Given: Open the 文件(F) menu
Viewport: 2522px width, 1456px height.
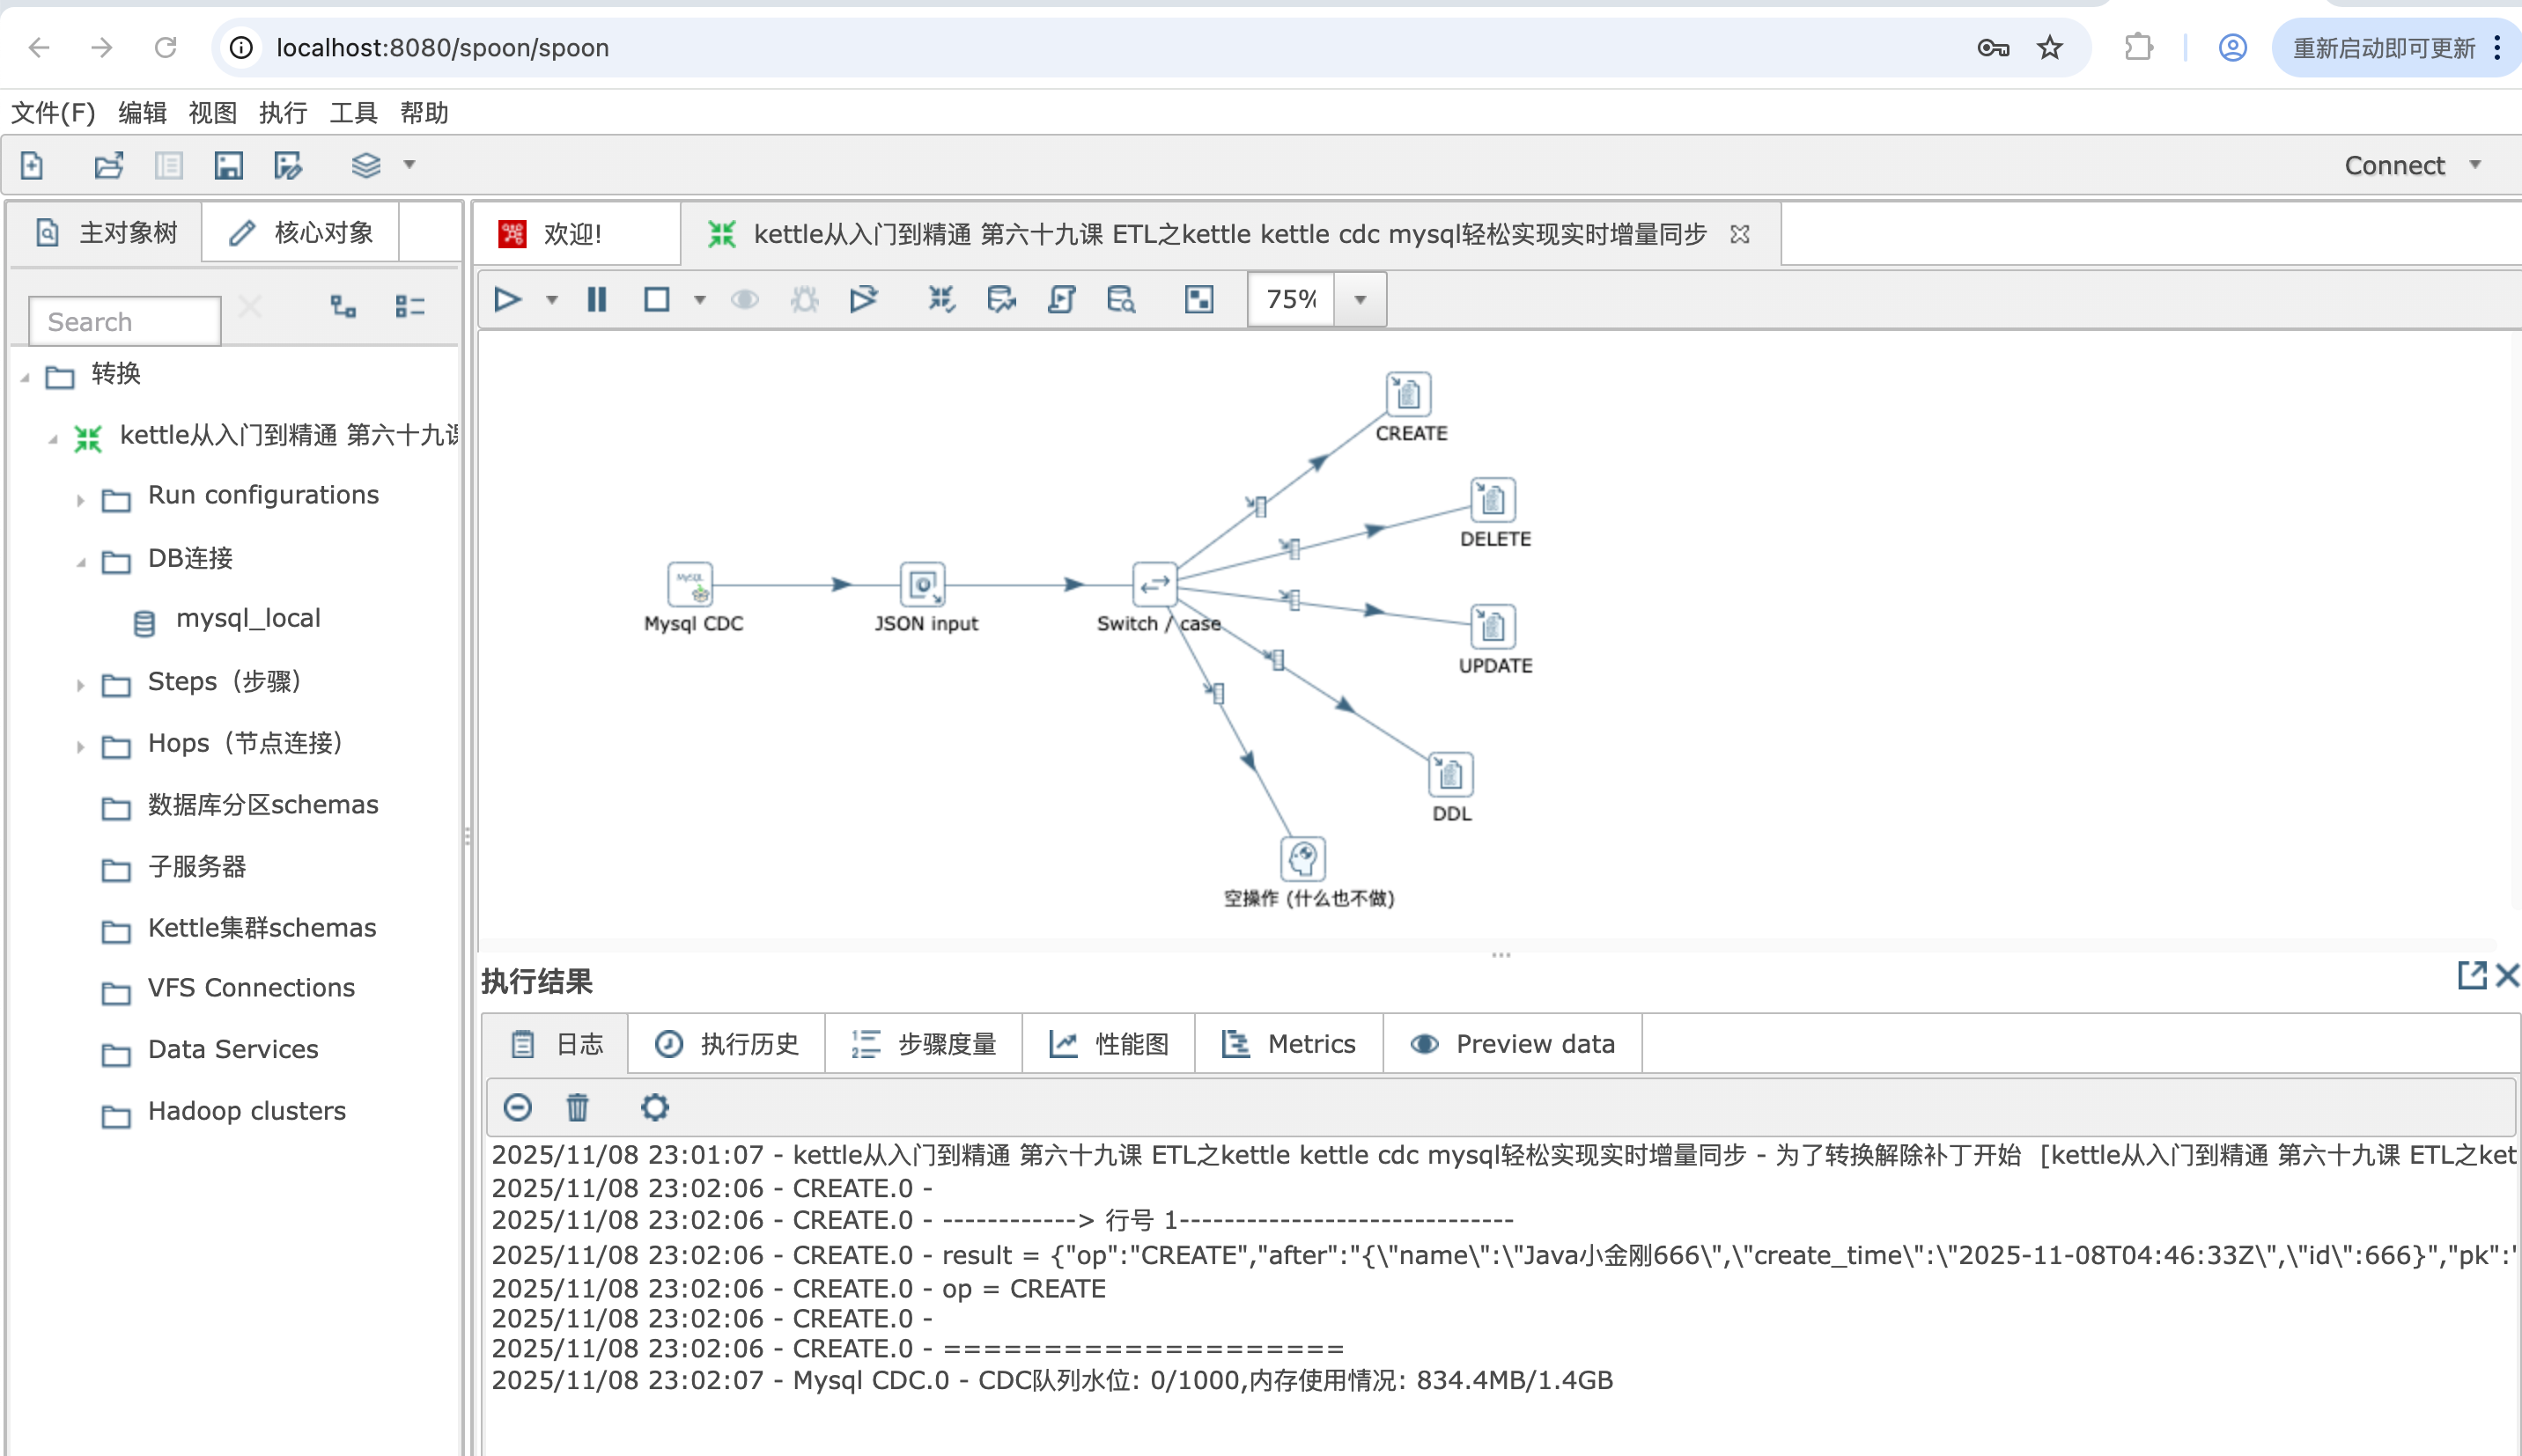Looking at the screenshot, I should click(x=53, y=112).
